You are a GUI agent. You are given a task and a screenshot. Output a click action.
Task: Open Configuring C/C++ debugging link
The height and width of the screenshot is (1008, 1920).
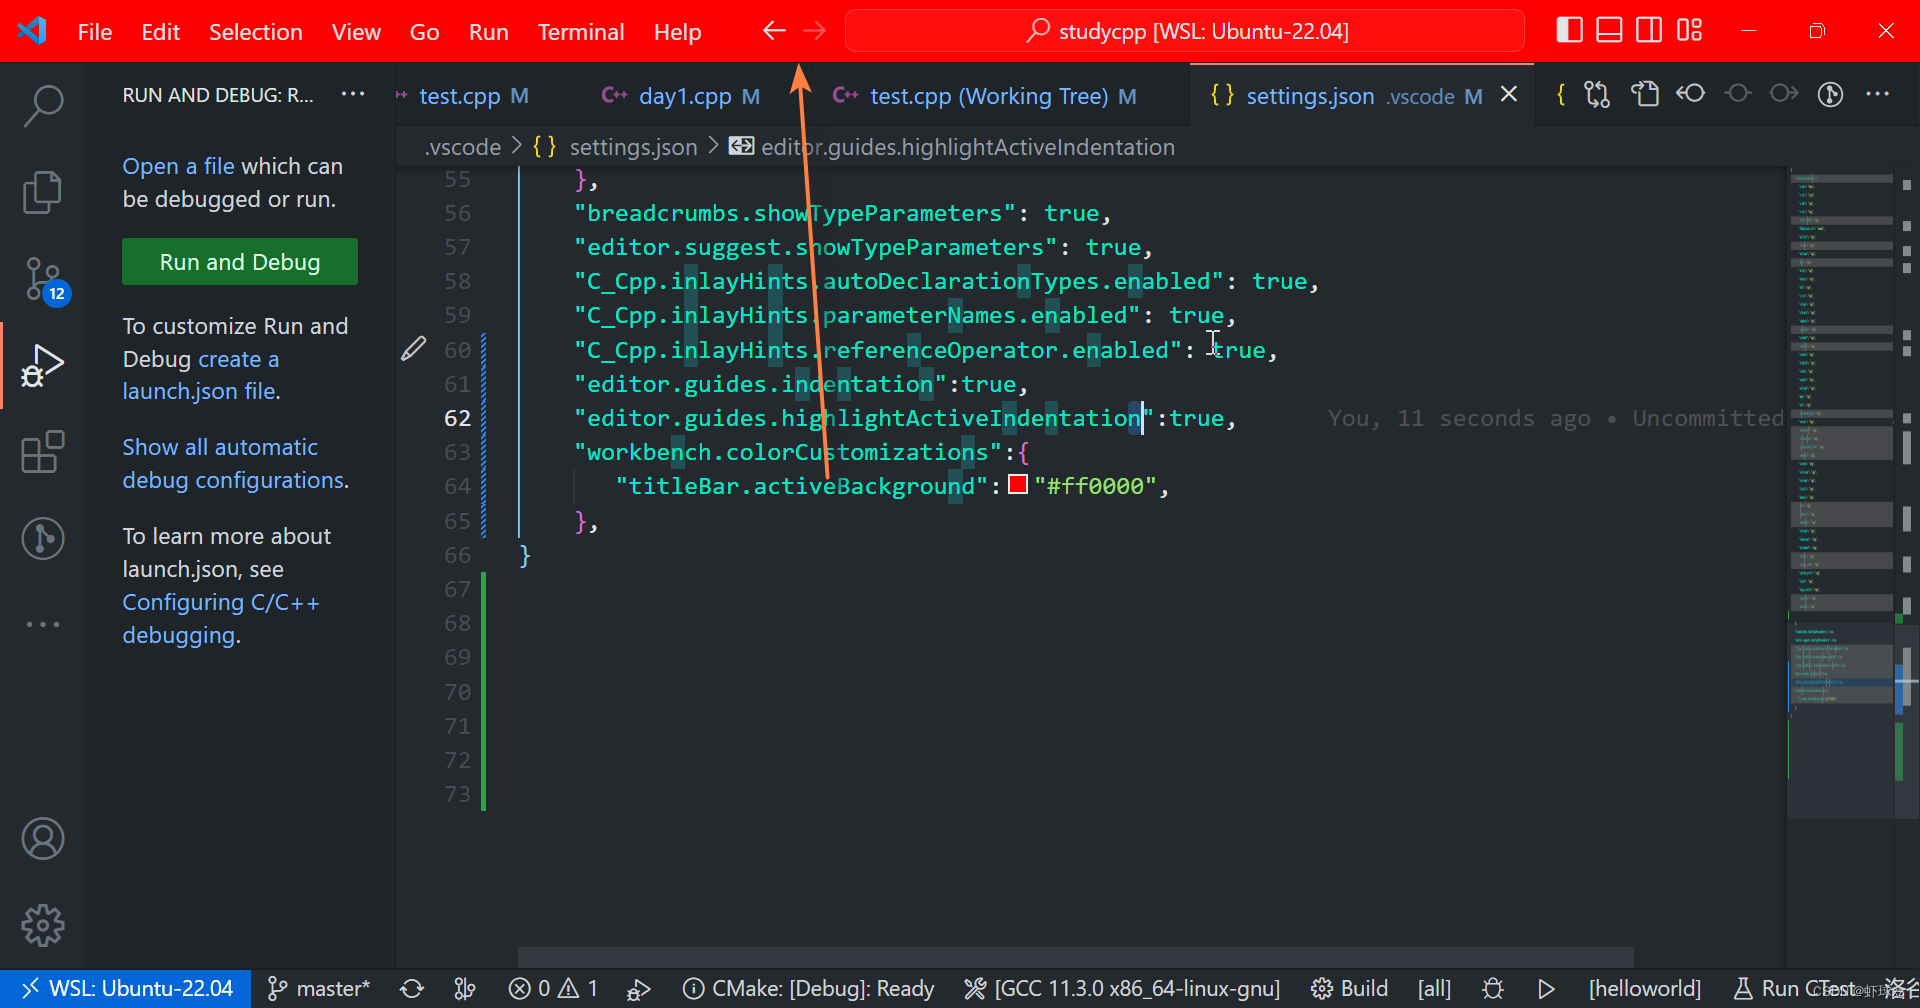[x=221, y=619]
